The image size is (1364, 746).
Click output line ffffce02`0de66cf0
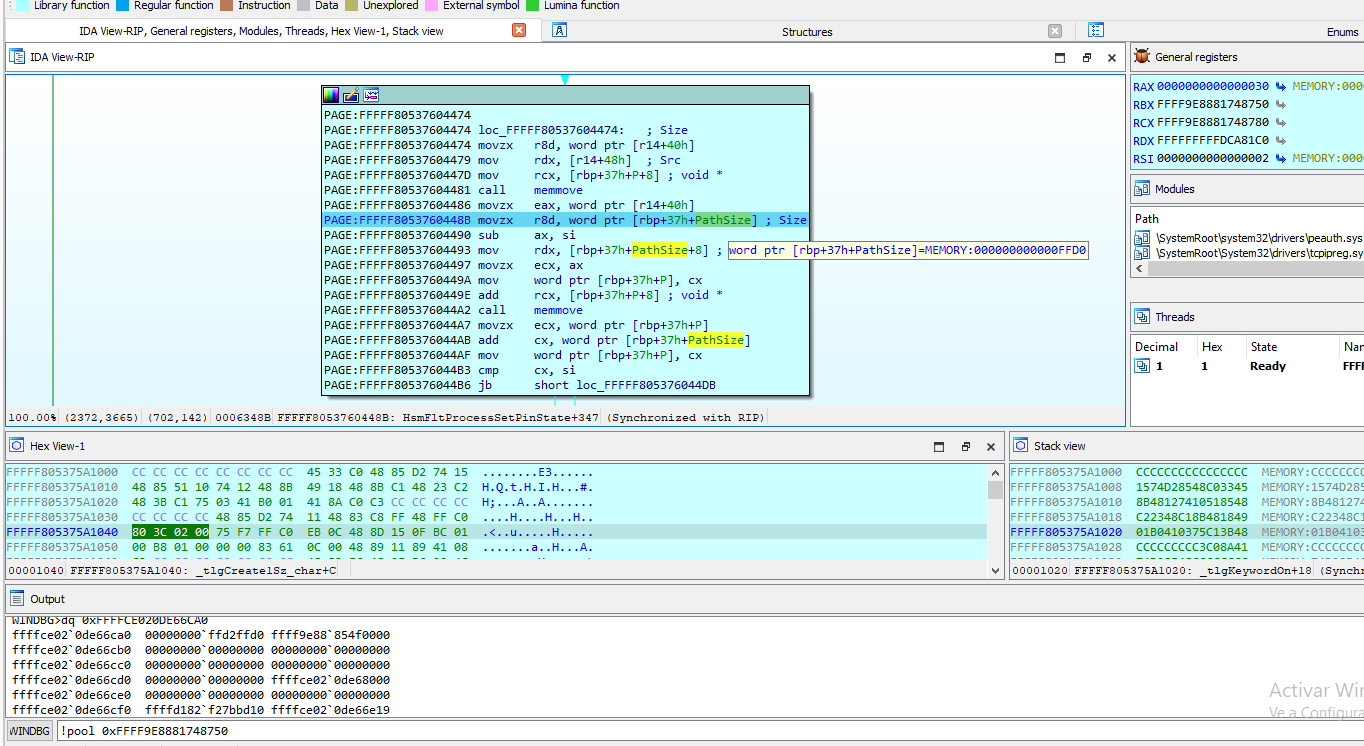pyautogui.click(x=201, y=710)
